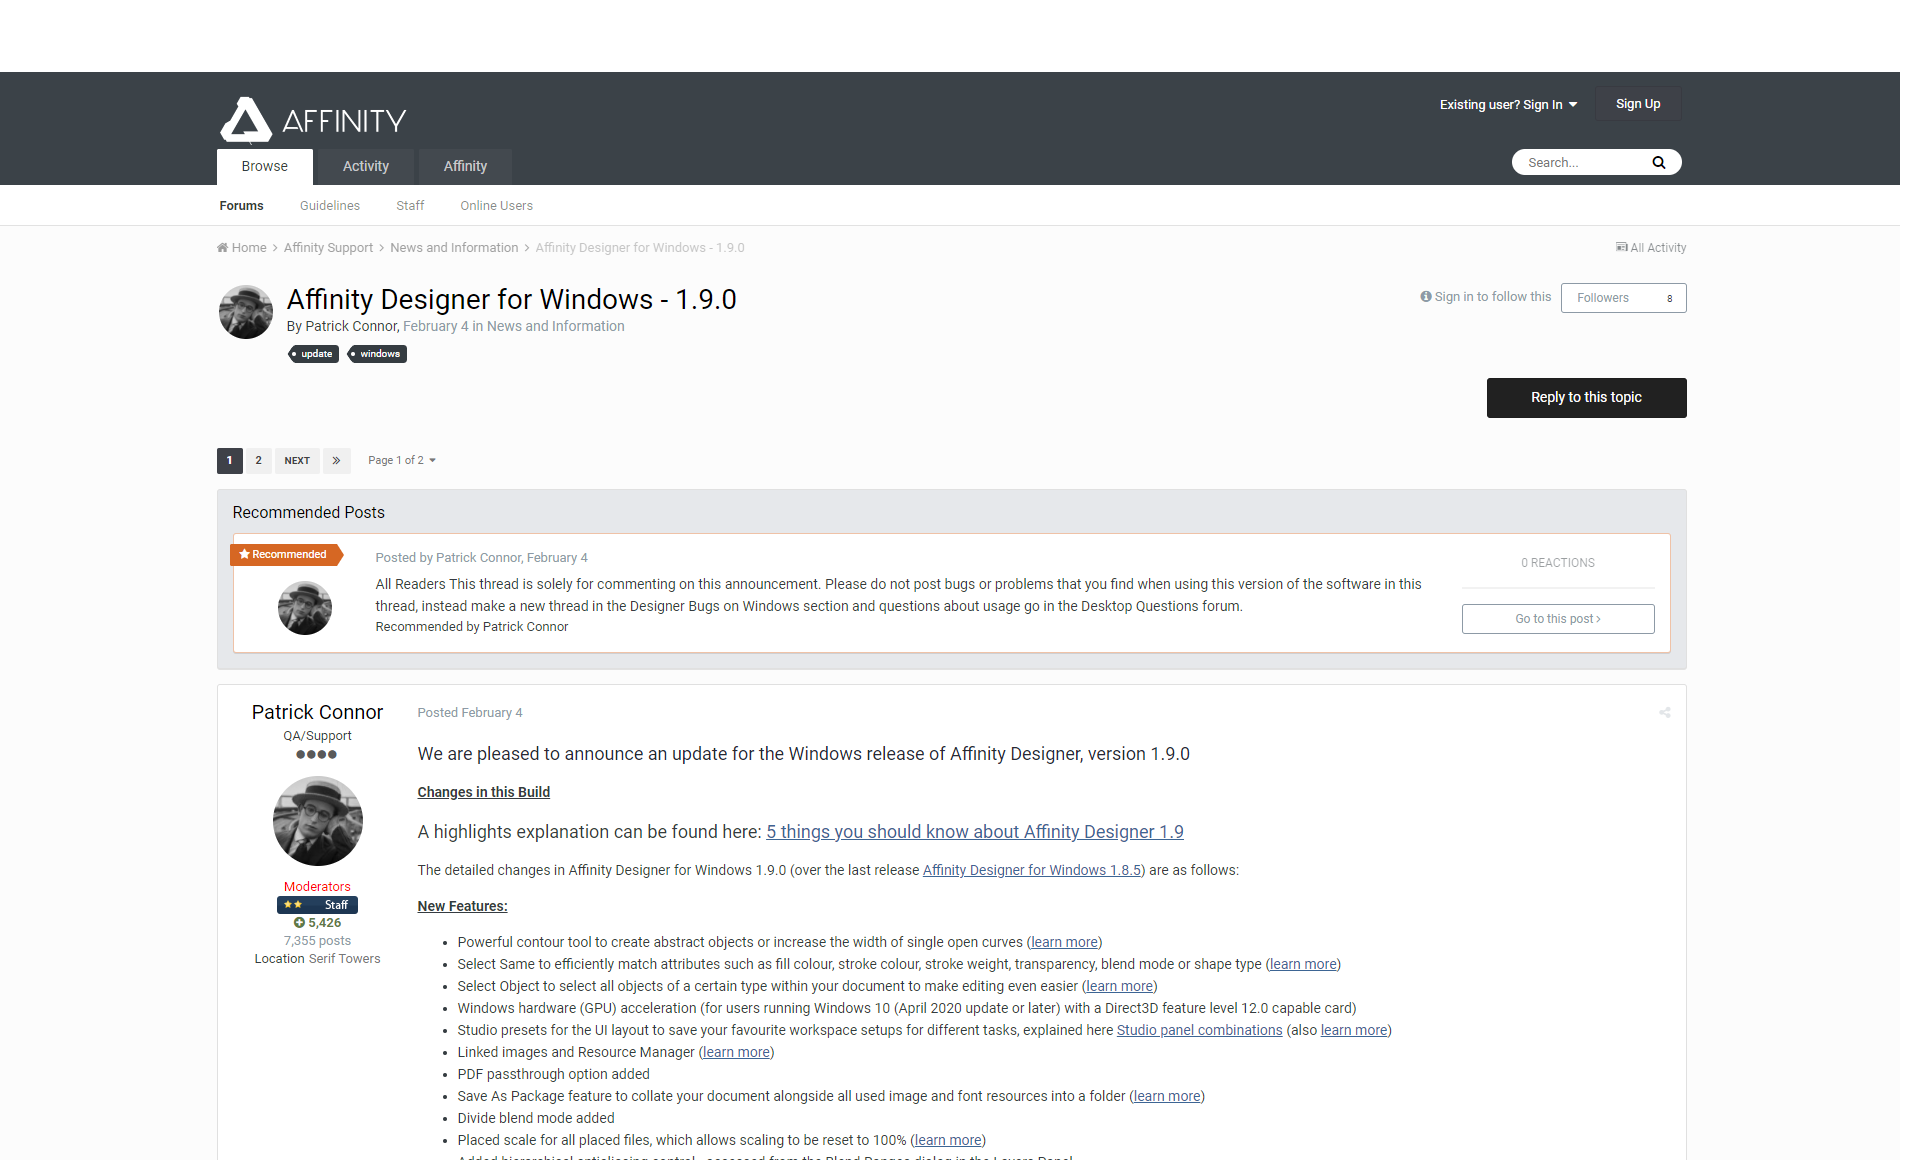Image resolution: width=1920 pixels, height=1160 pixels.
Task: Click the Followers count button
Action: tap(1623, 298)
